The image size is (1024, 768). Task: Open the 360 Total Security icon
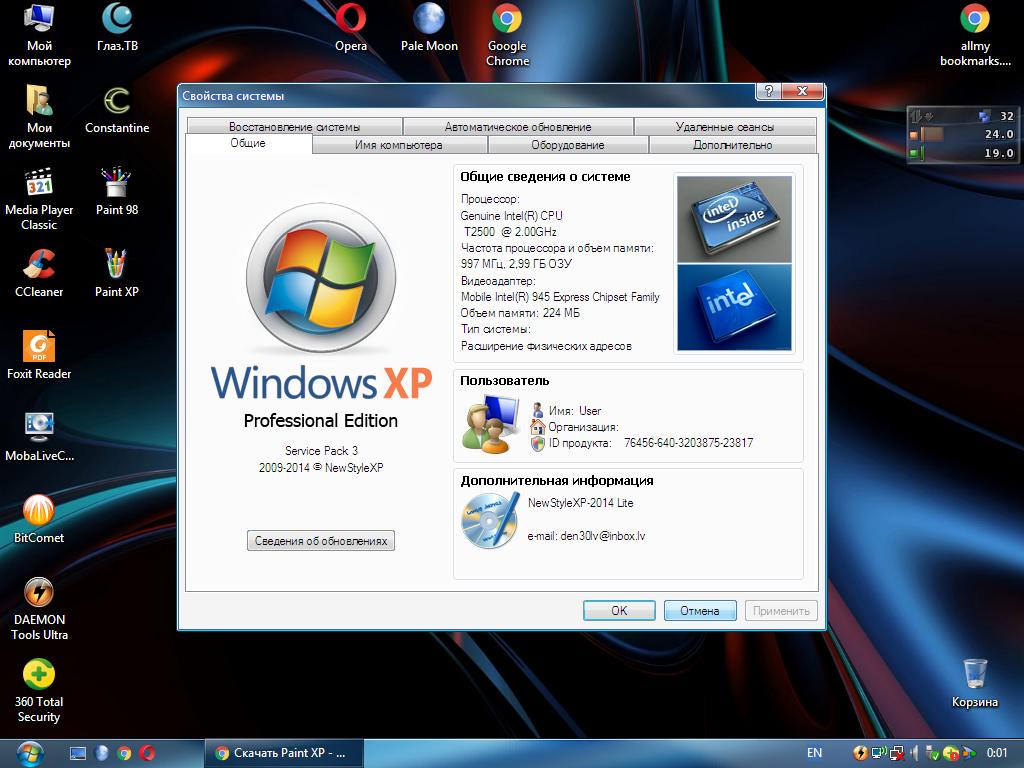(39, 691)
